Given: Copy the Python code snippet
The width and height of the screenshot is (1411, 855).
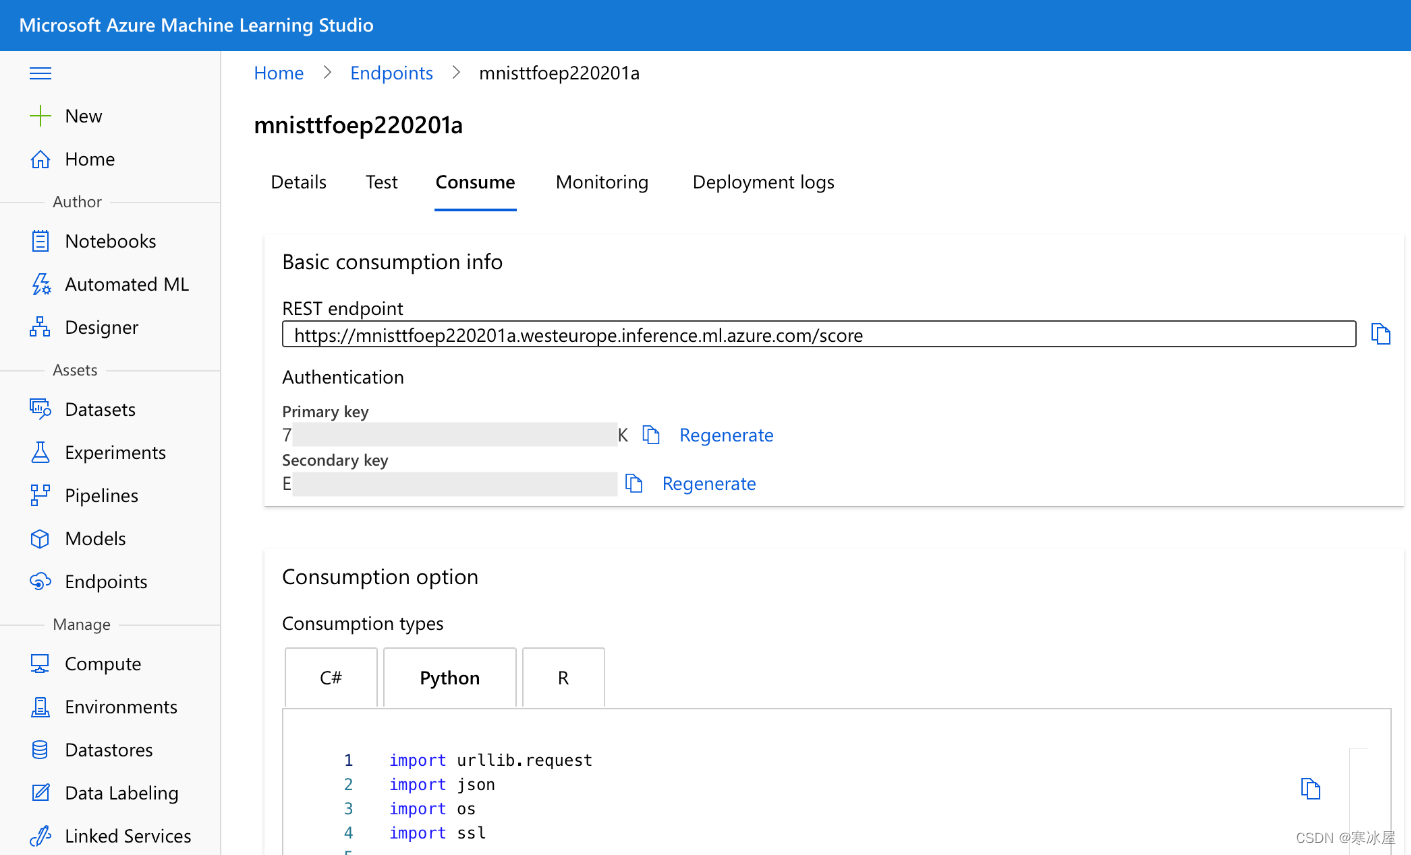Looking at the screenshot, I should tap(1310, 789).
